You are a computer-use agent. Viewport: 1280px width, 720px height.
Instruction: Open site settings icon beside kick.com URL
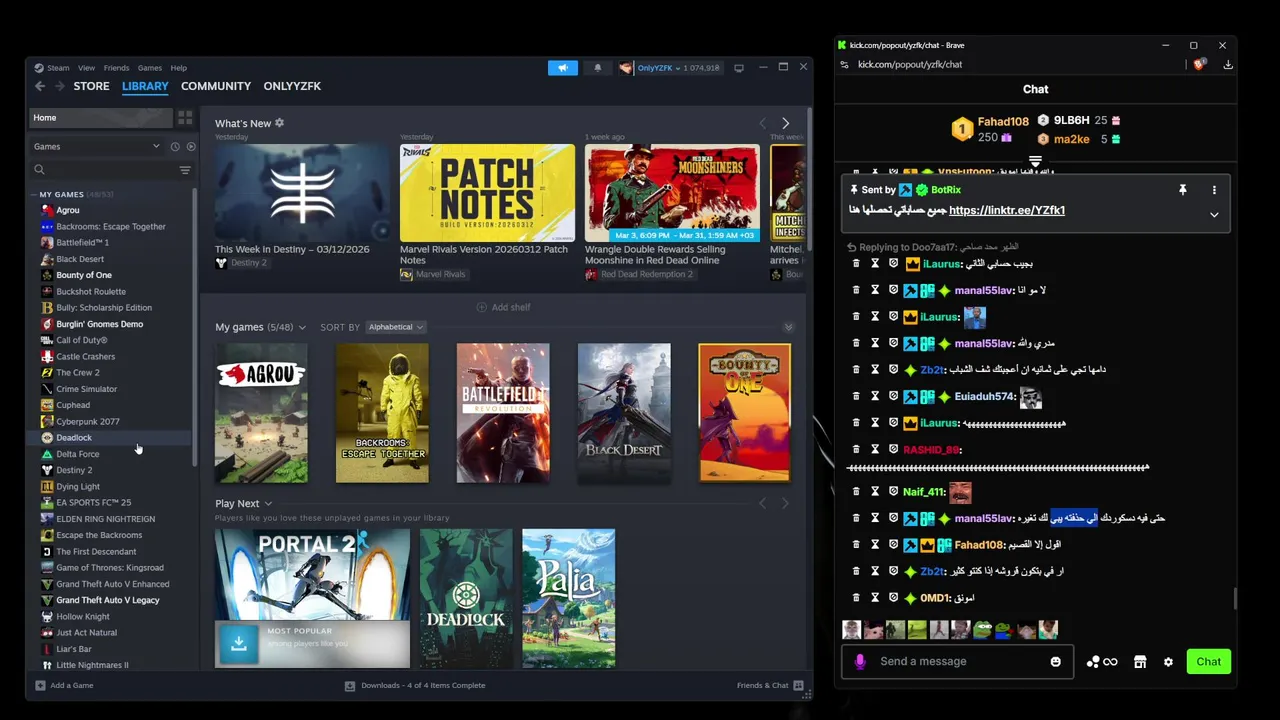844,64
